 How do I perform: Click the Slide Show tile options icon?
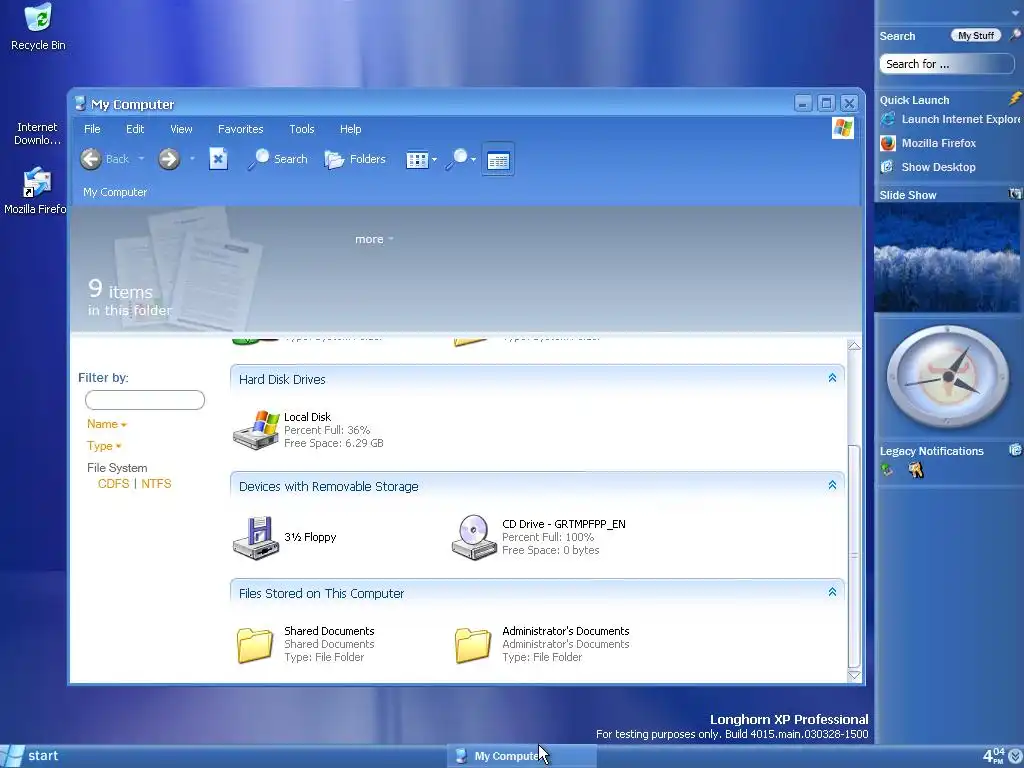(1016, 194)
